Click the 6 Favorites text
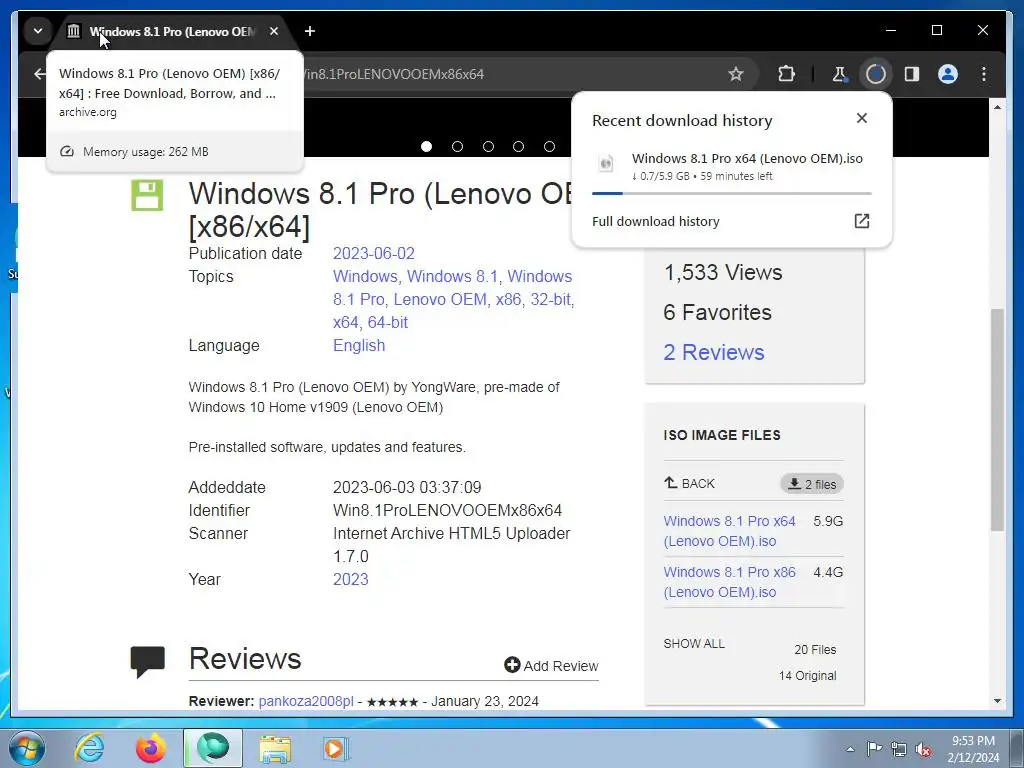Image resolution: width=1024 pixels, height=768 pixels. click(x=717, y=312)
